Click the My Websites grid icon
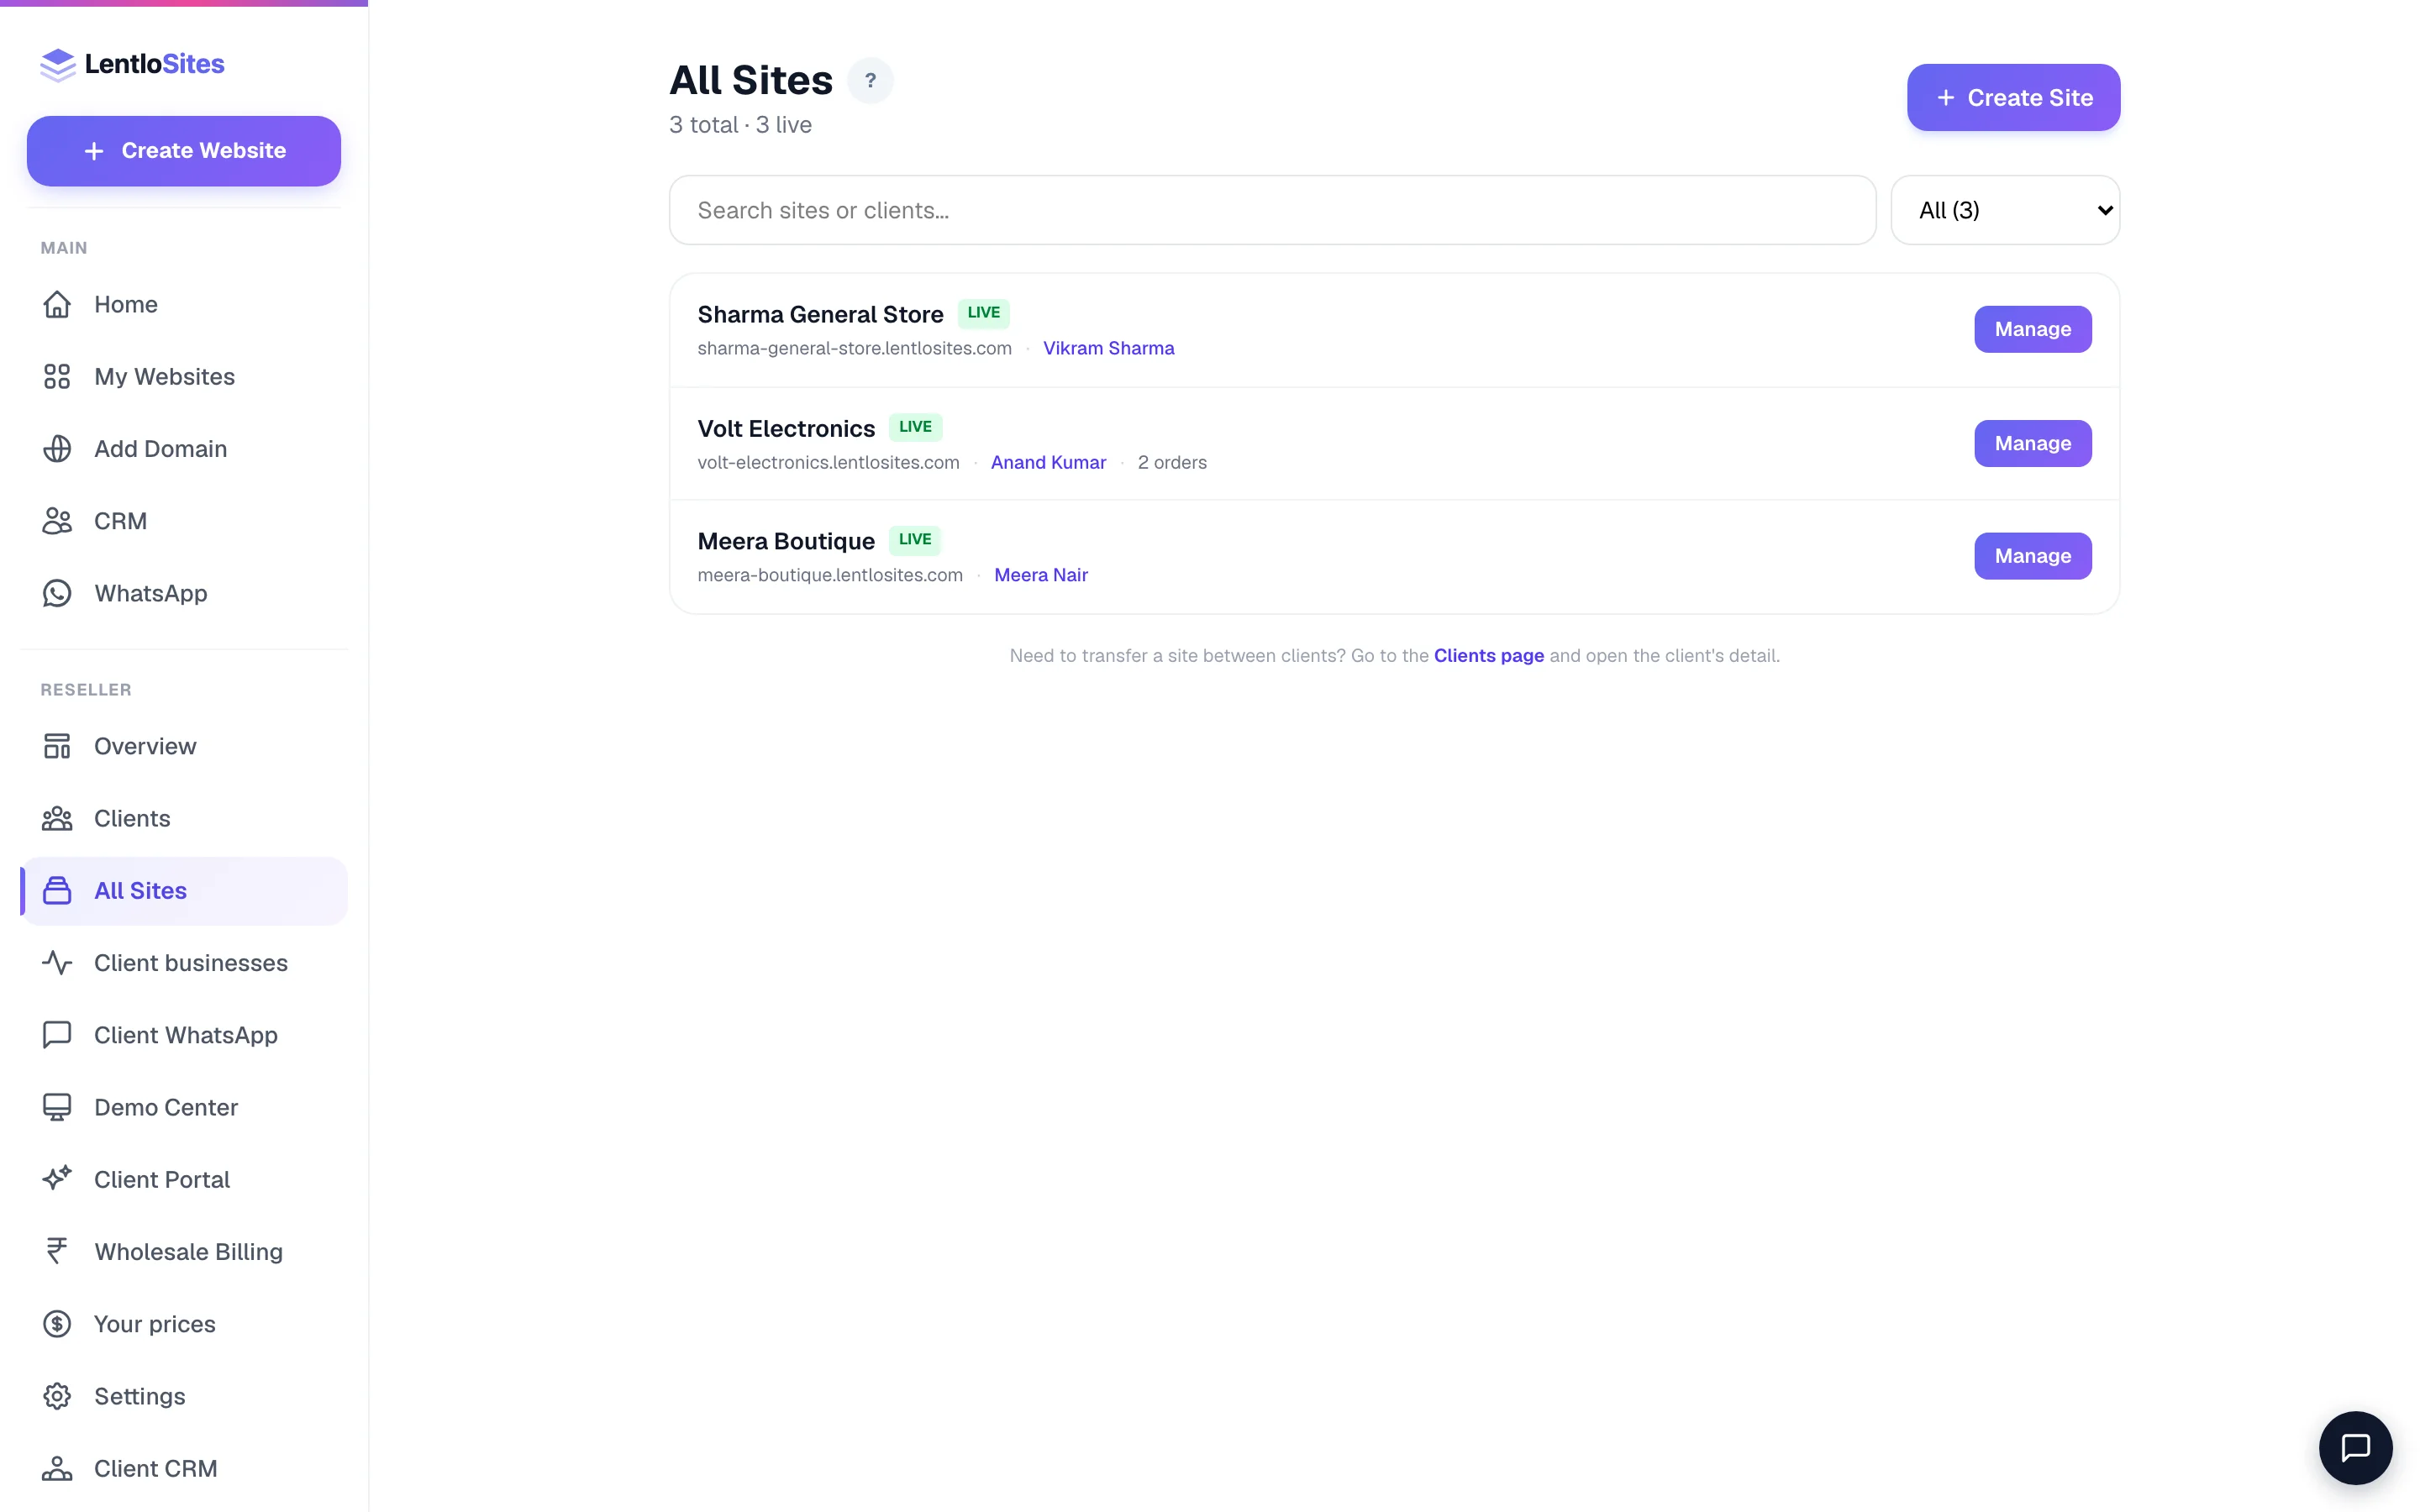 tap(57, 376)
